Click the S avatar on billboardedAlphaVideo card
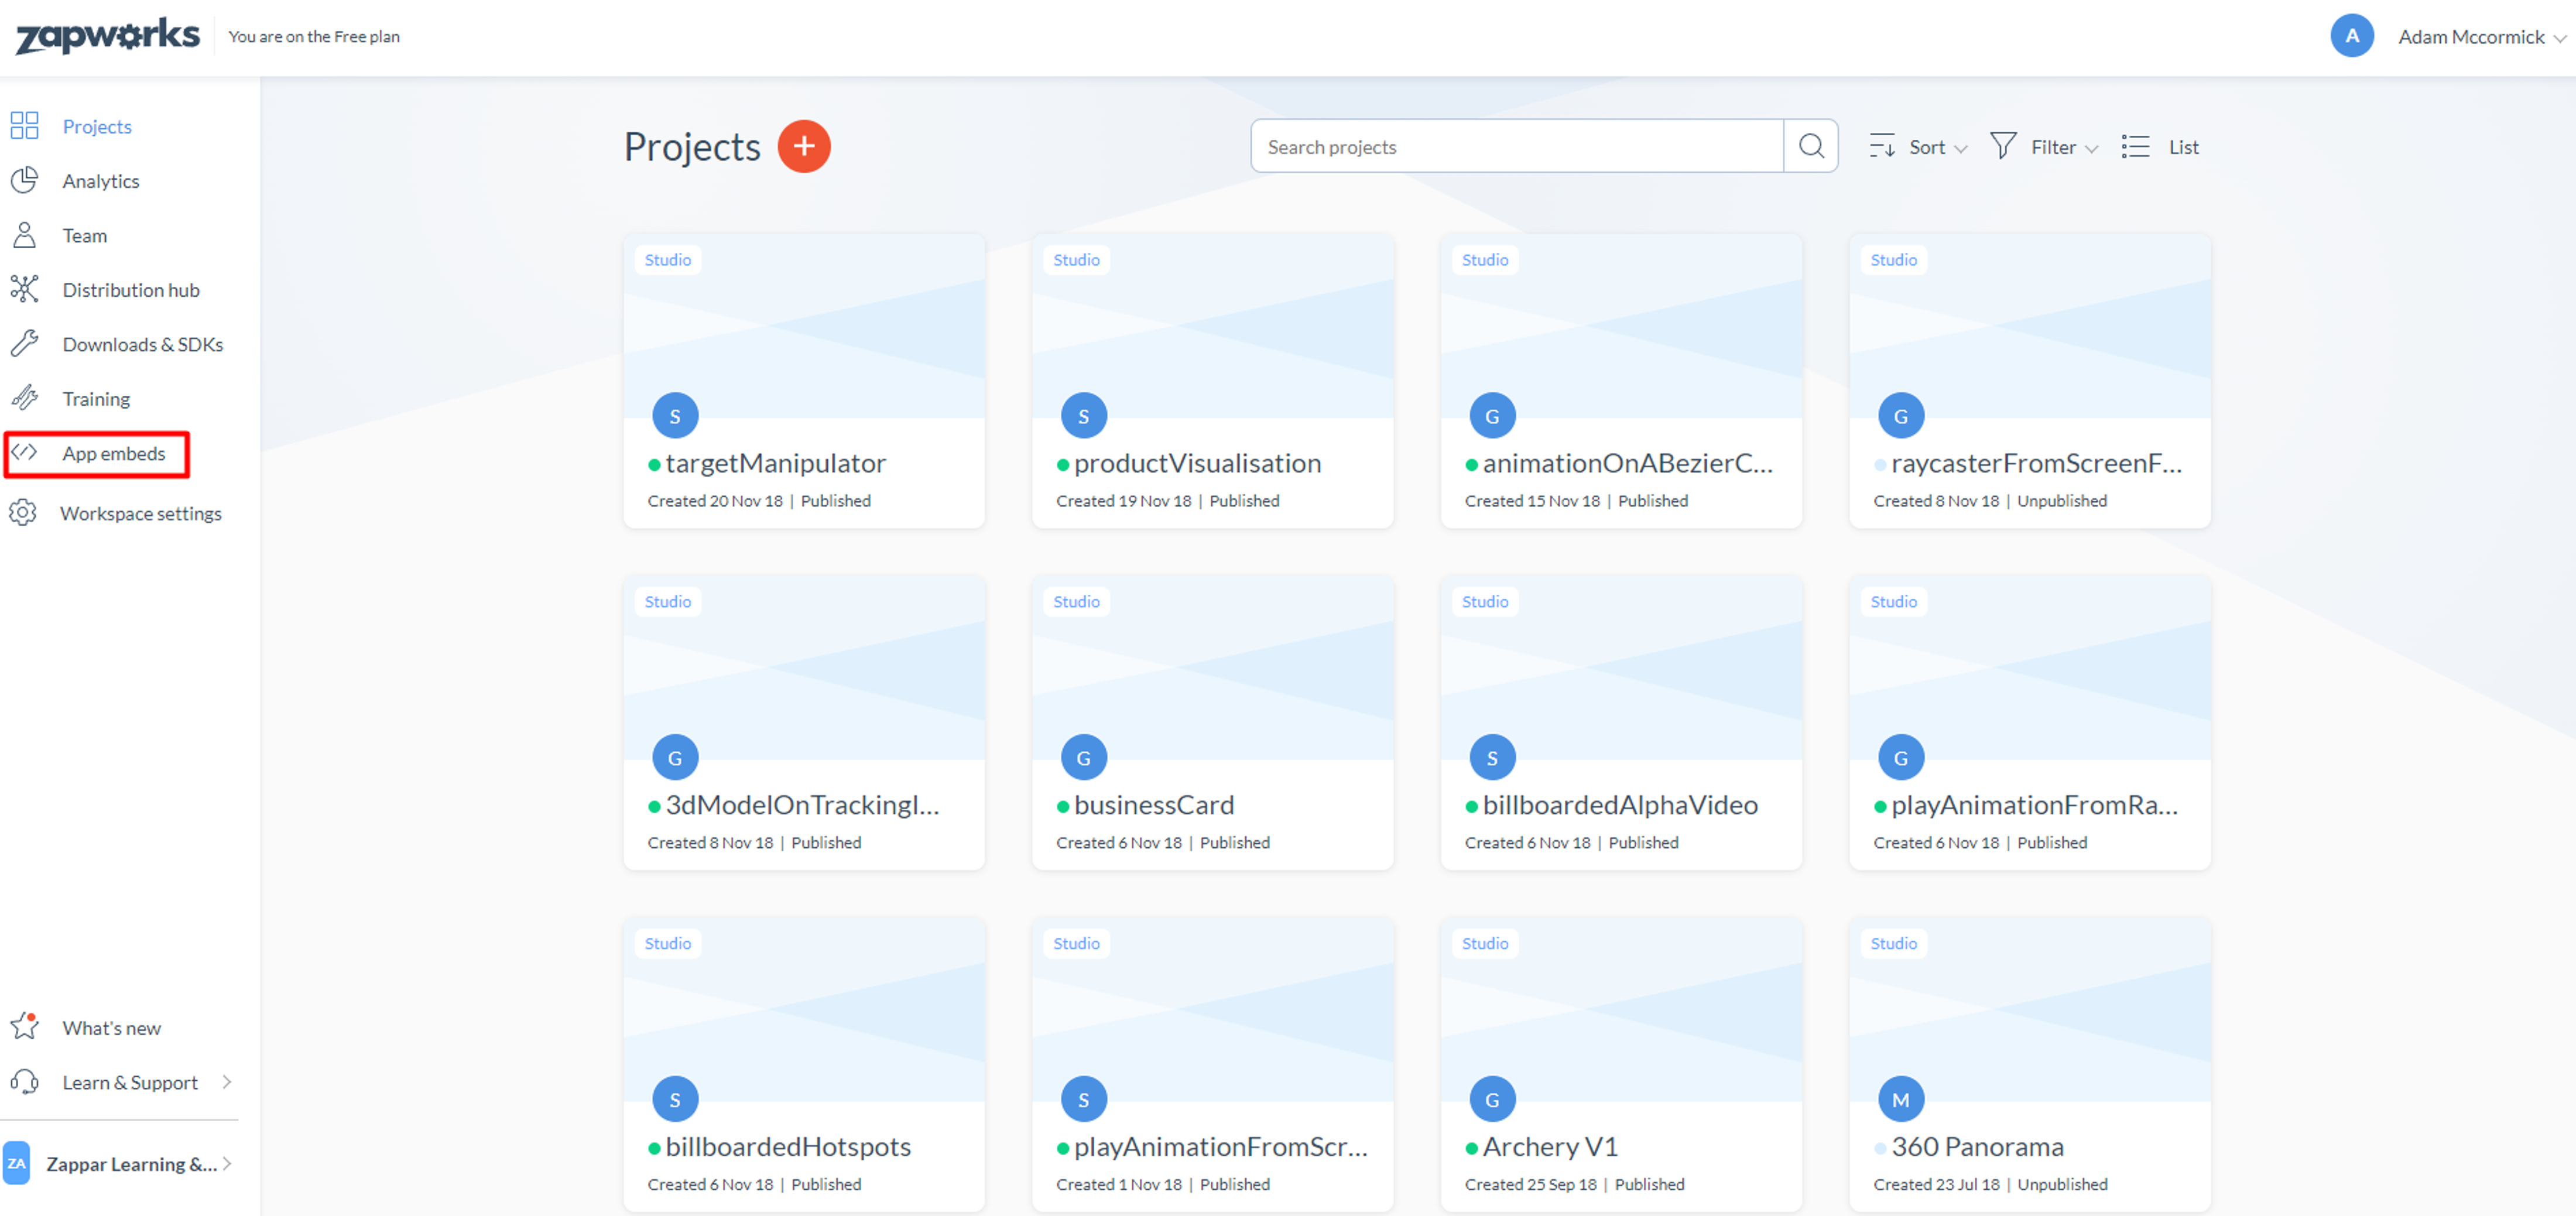 coord(1492,757)
